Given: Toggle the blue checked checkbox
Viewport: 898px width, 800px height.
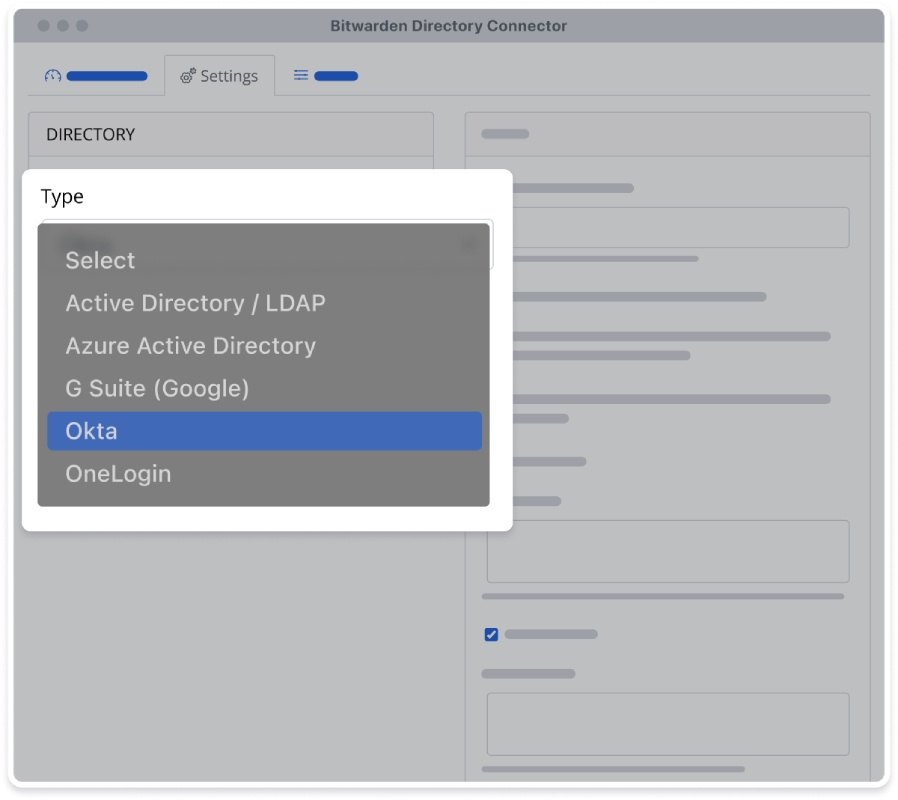Looking at the screenshot, I should coord(491,635).
